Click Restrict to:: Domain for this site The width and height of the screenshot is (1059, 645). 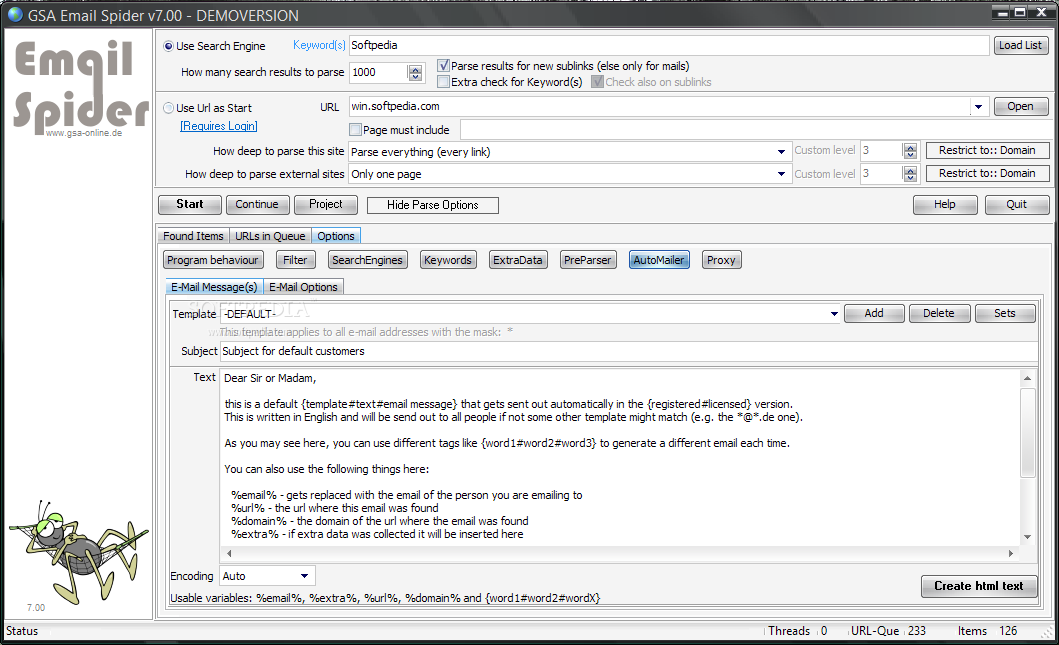987,151
